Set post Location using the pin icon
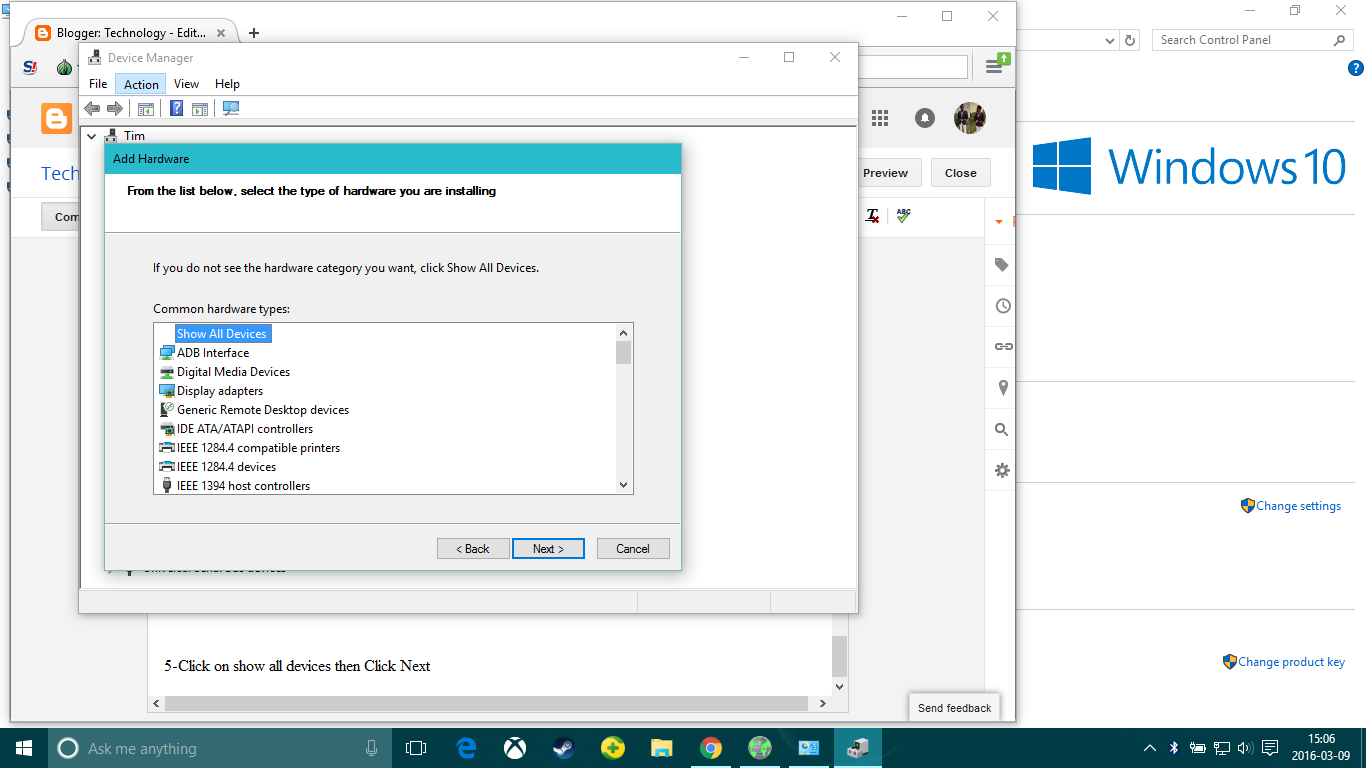 [x=1000, y=388]
